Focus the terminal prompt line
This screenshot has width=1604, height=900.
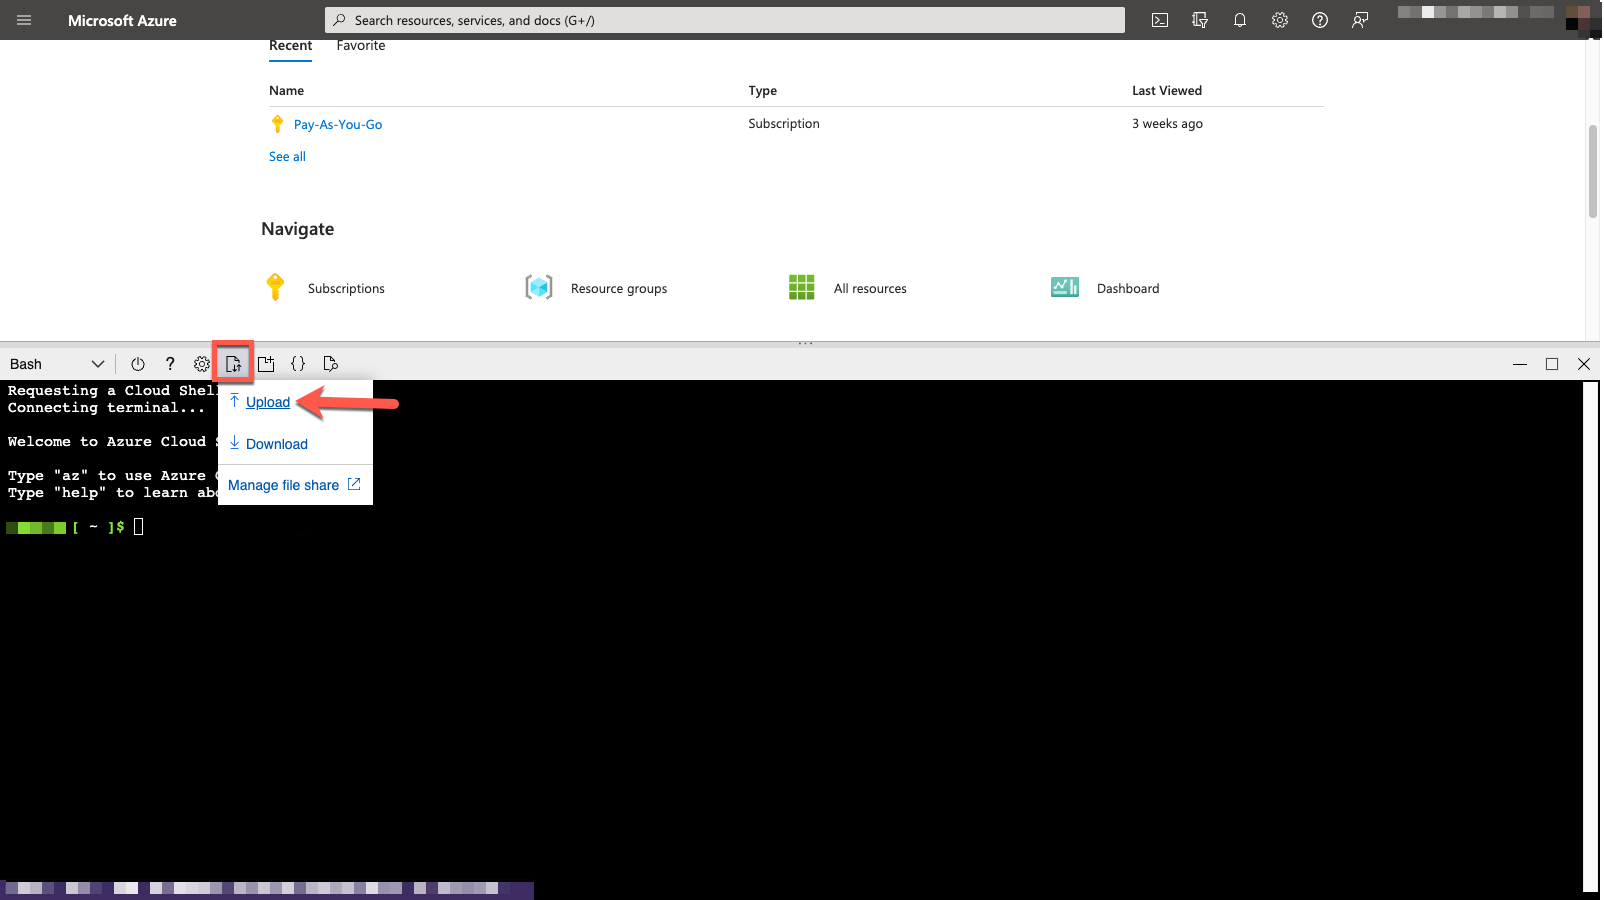click(74, 527)
